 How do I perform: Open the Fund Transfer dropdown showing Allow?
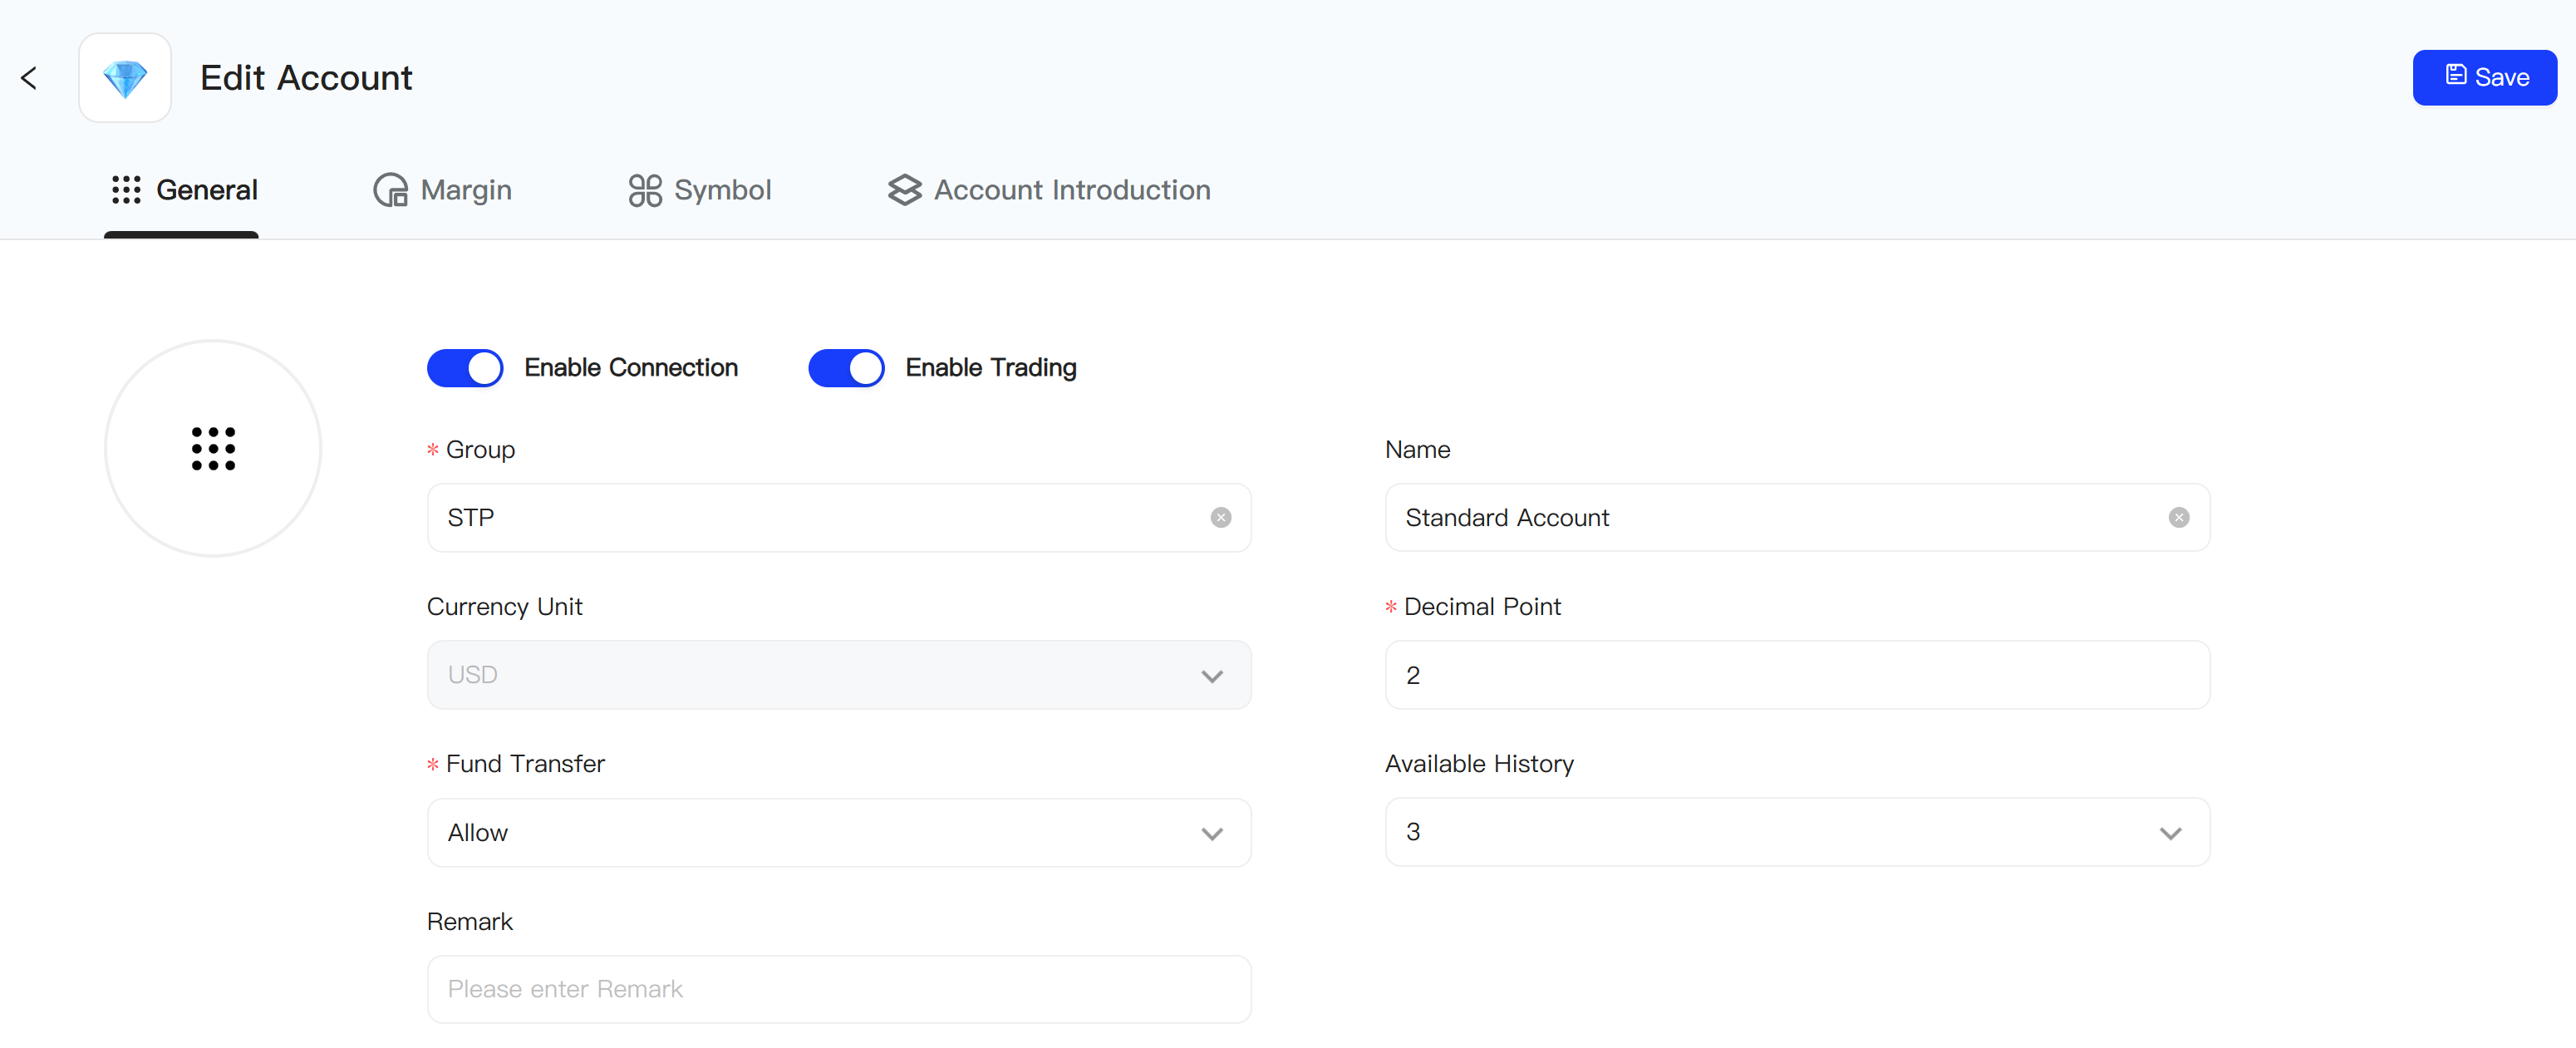[x=839, y=833]
